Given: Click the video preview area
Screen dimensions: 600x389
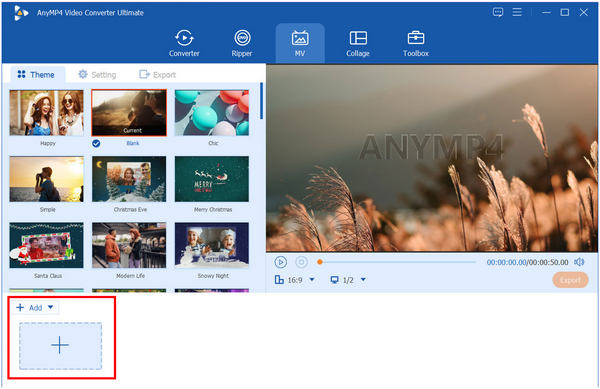Looking at the screenshot, I should click(x=432, y=158).
